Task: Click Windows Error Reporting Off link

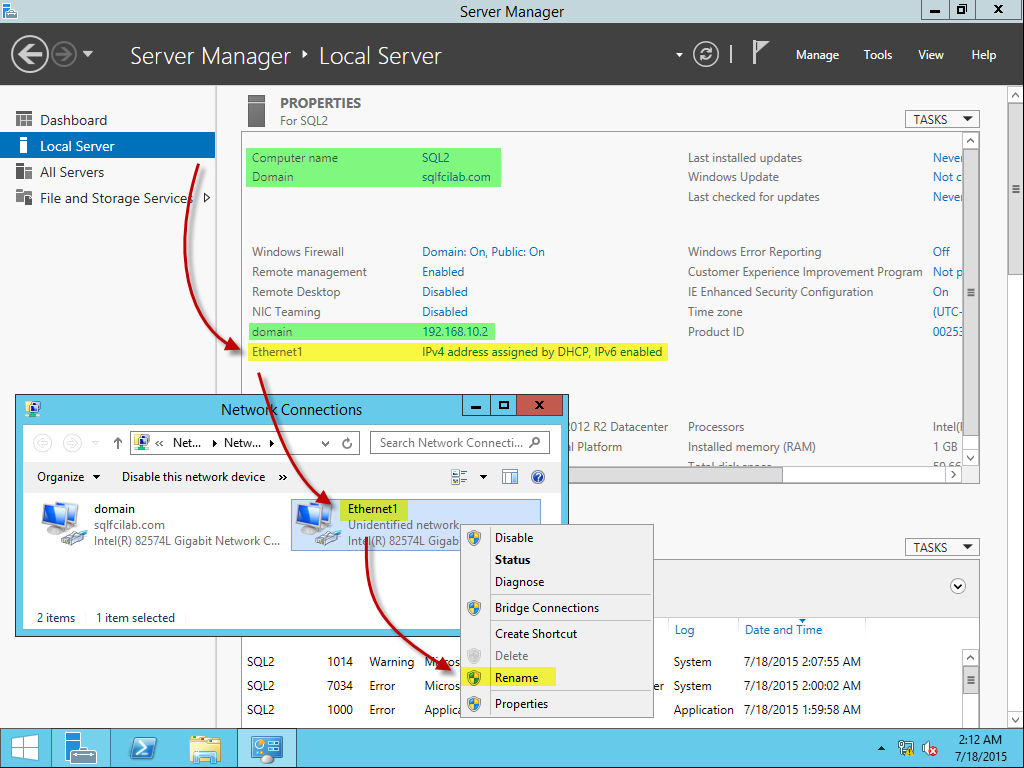Action: (941, 251)
